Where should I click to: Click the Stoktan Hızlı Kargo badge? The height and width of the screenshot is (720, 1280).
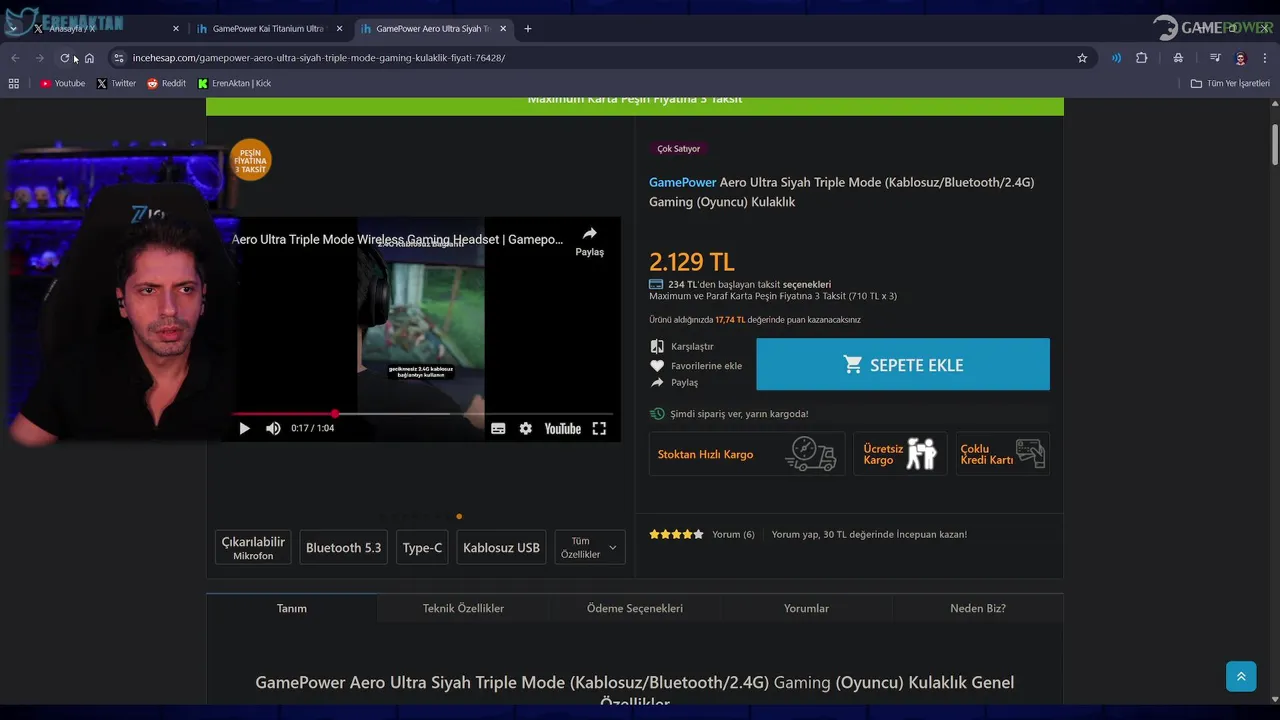pyautogui.click(x=747, y=454)
